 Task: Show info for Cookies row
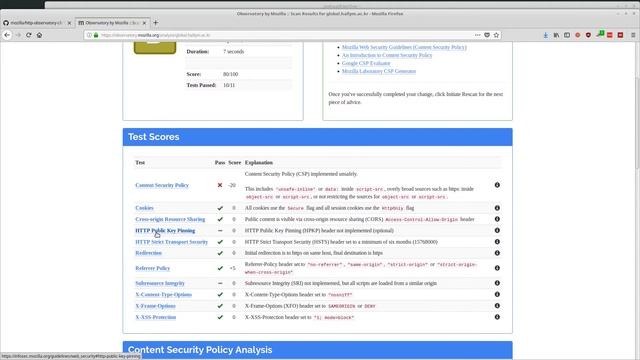(x=497, y=208)
